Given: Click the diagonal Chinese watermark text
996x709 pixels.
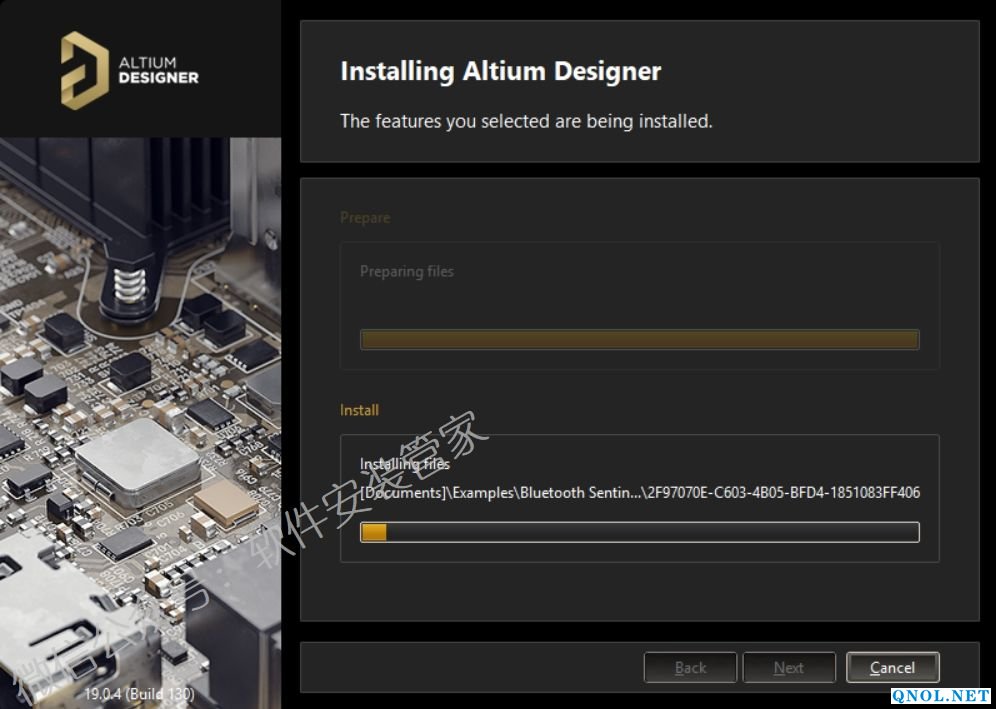Looking at the screenshot, I should (x=370, y=500).
